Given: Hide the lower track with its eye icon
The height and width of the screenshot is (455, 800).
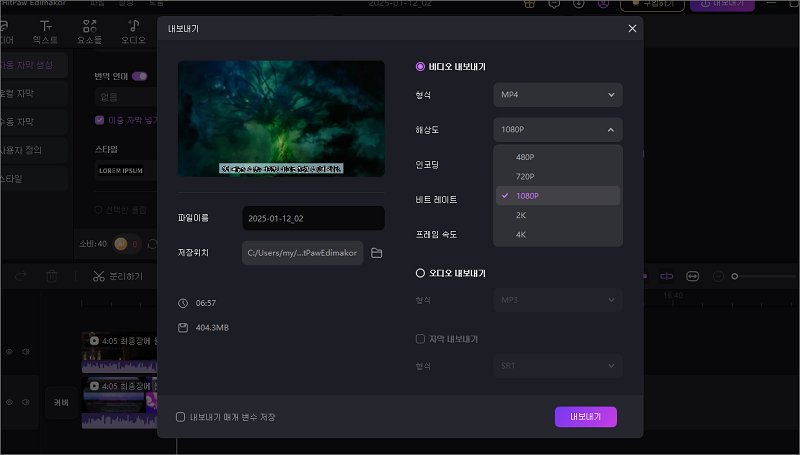Looking at the screenshot, I should click(x=9, y=402).
